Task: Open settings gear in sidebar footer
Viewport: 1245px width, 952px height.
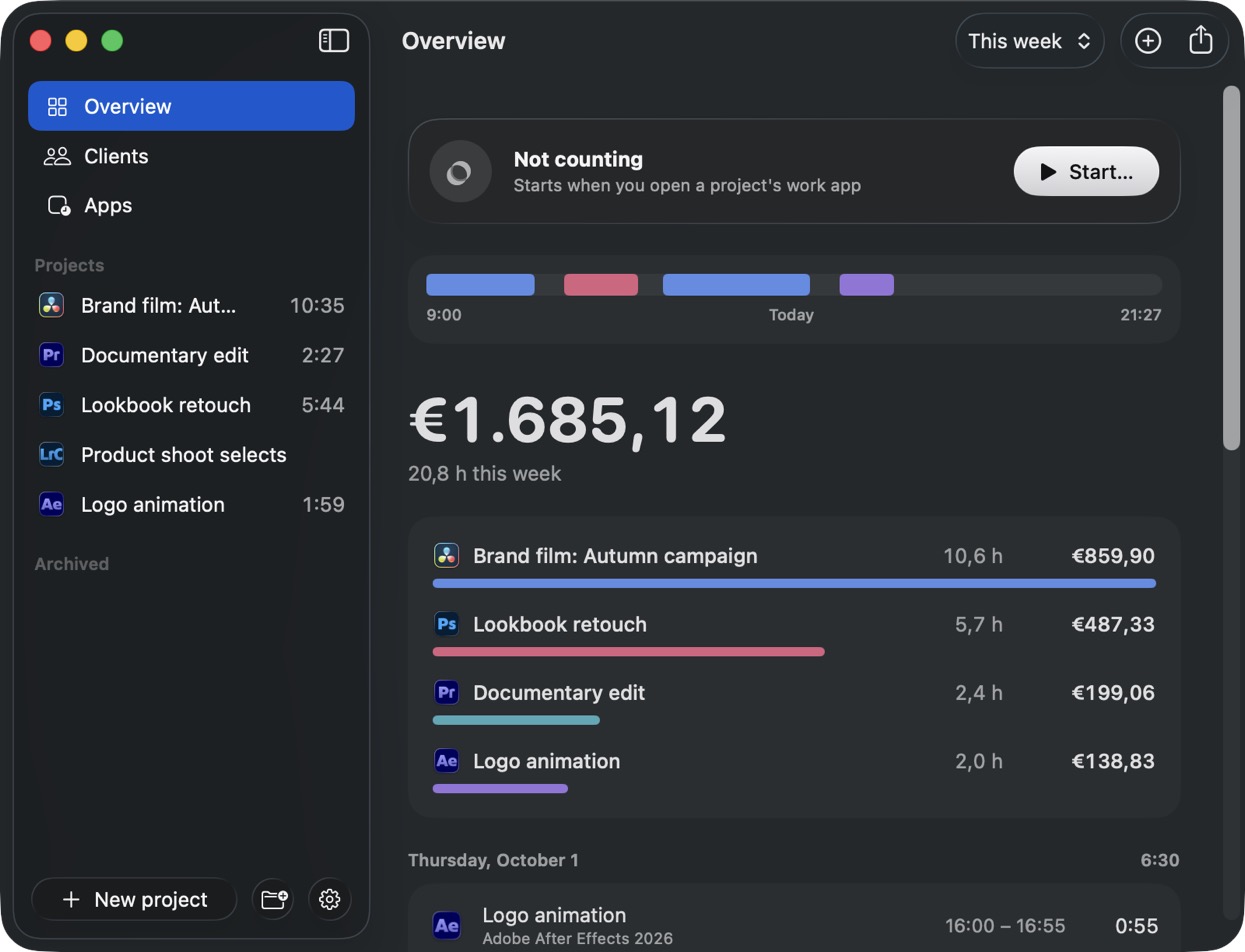Action: coord(330,899)
